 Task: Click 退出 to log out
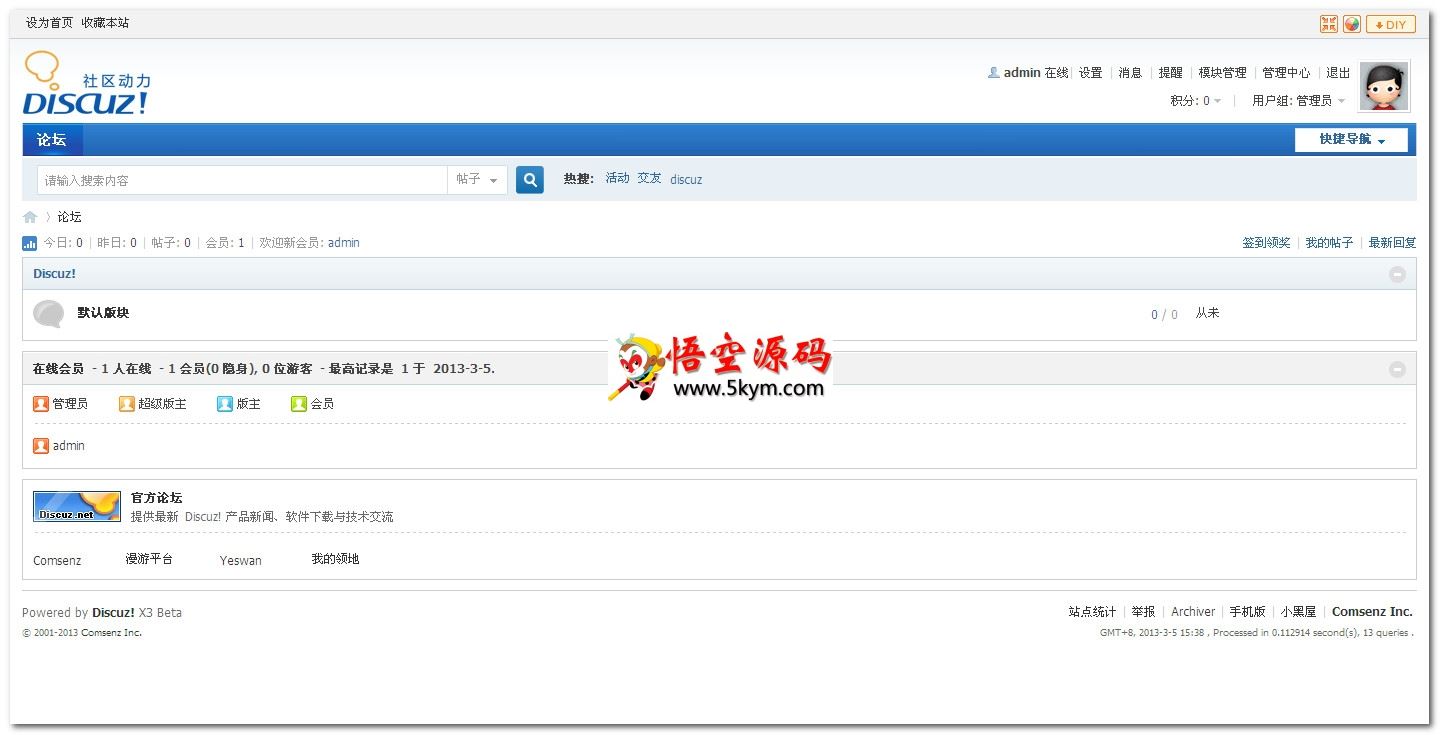[1338, 73]
